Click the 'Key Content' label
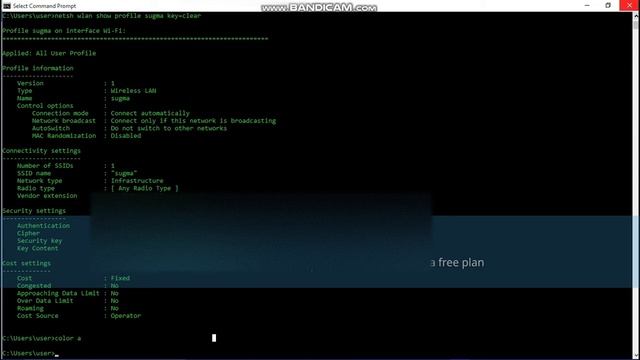The image size is (640, 360). (x=38, y=248)
